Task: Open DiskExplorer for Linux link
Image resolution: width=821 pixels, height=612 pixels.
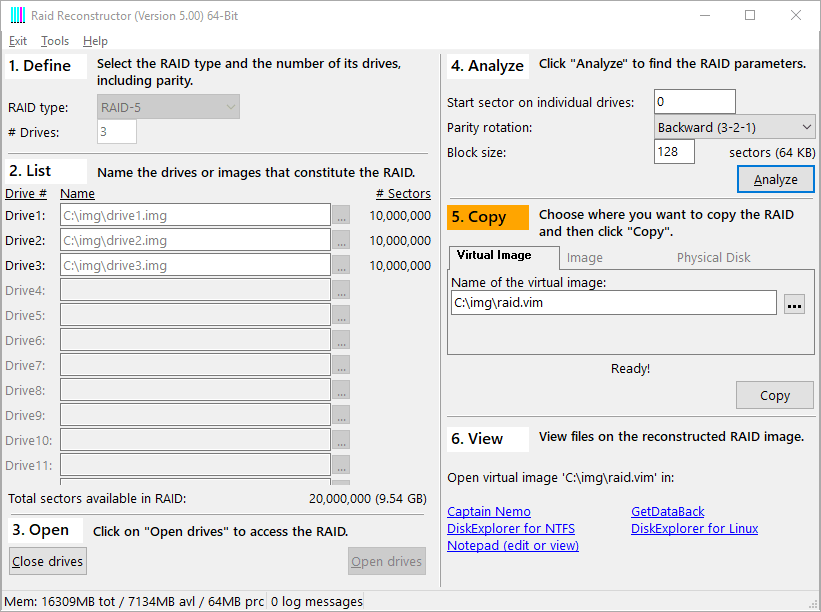Action: (694, 528)
